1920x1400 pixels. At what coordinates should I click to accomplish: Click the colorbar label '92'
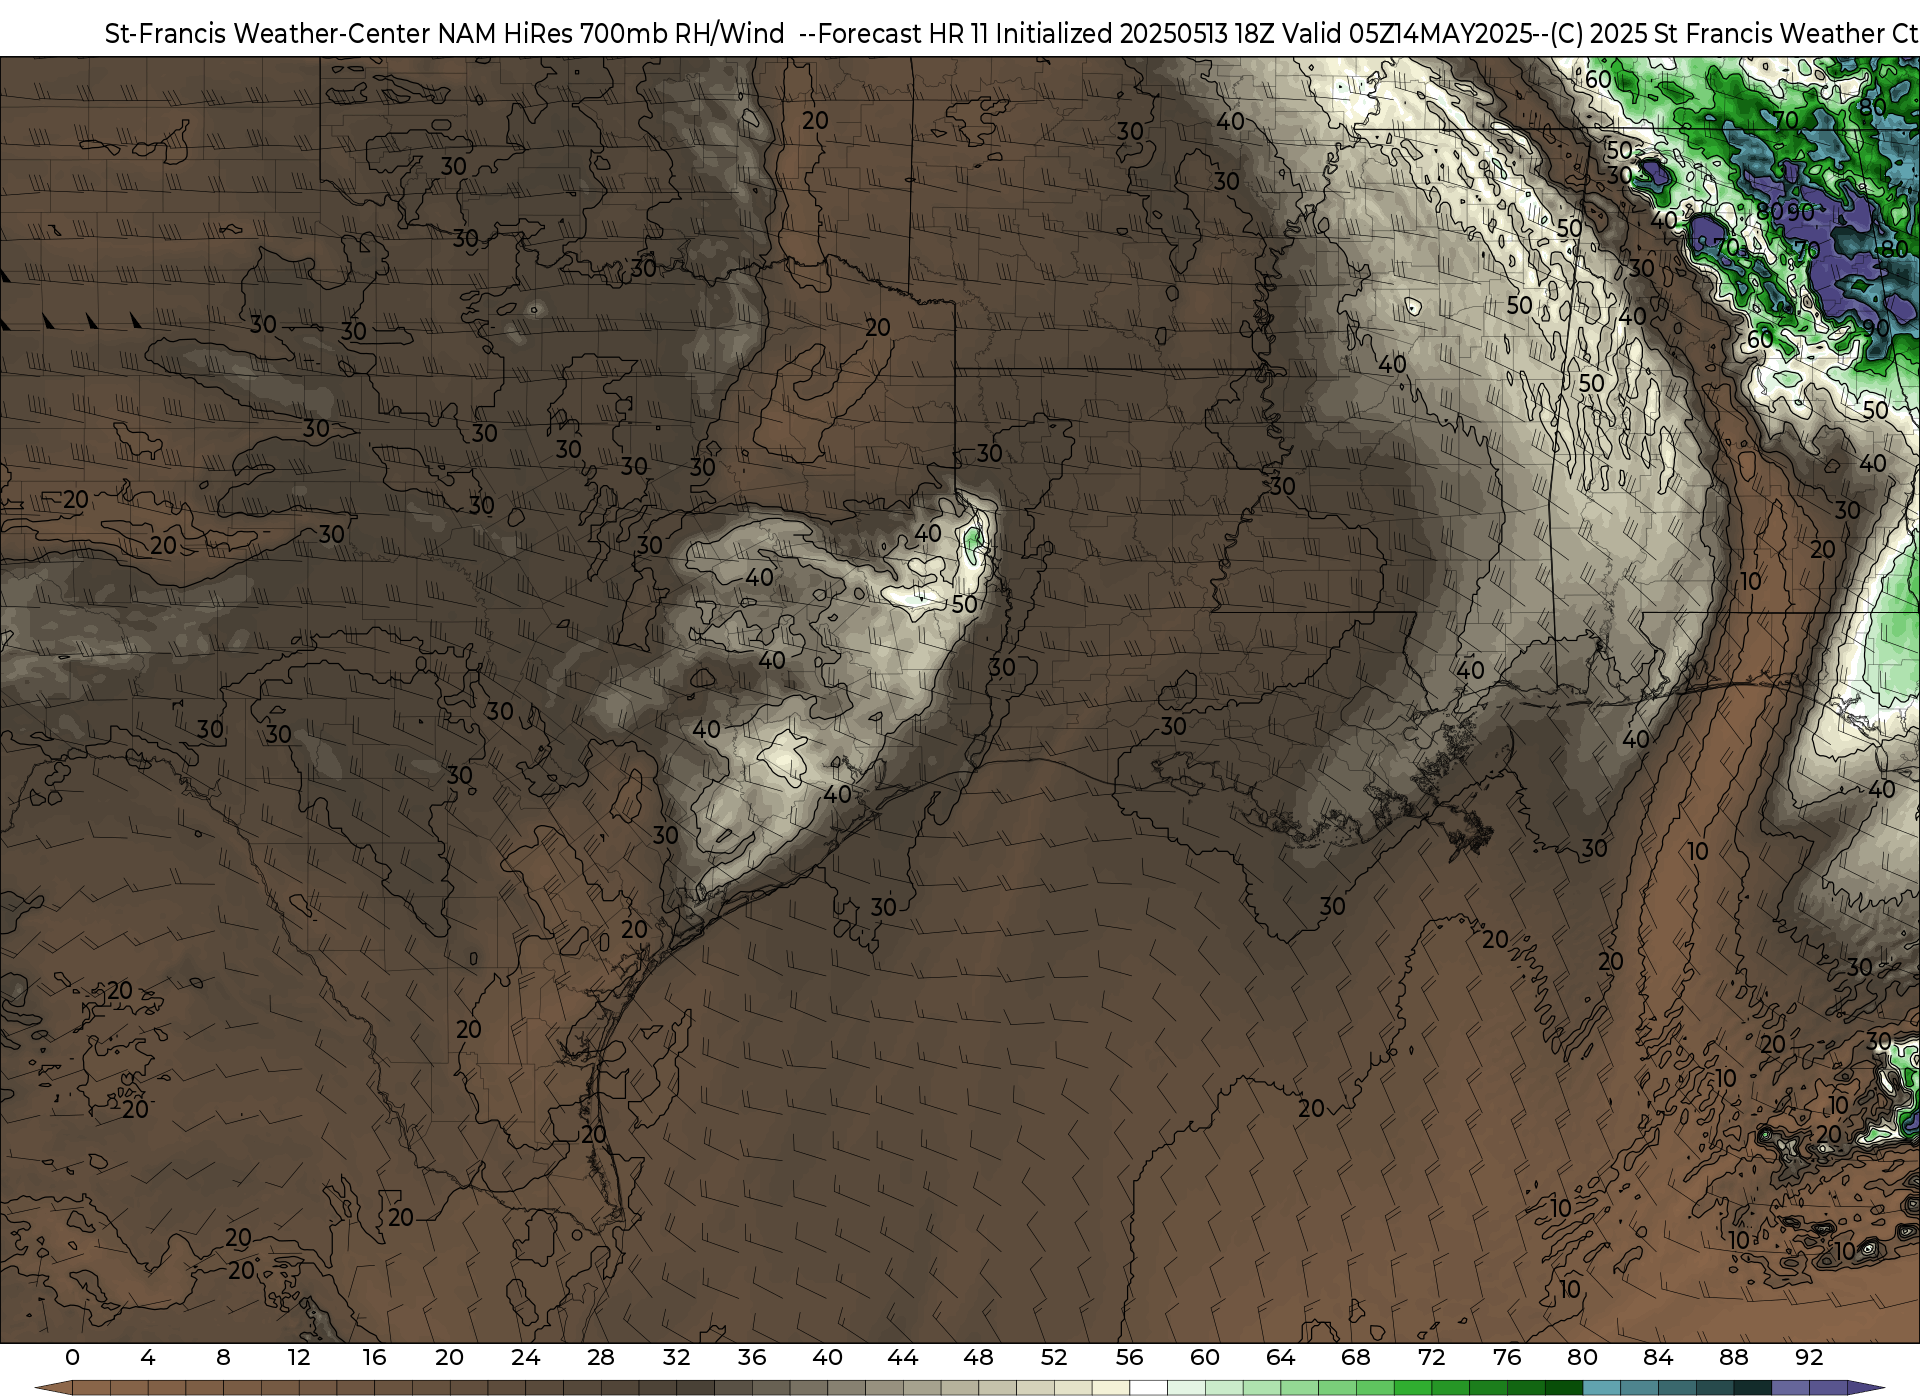point(1809,1357)
